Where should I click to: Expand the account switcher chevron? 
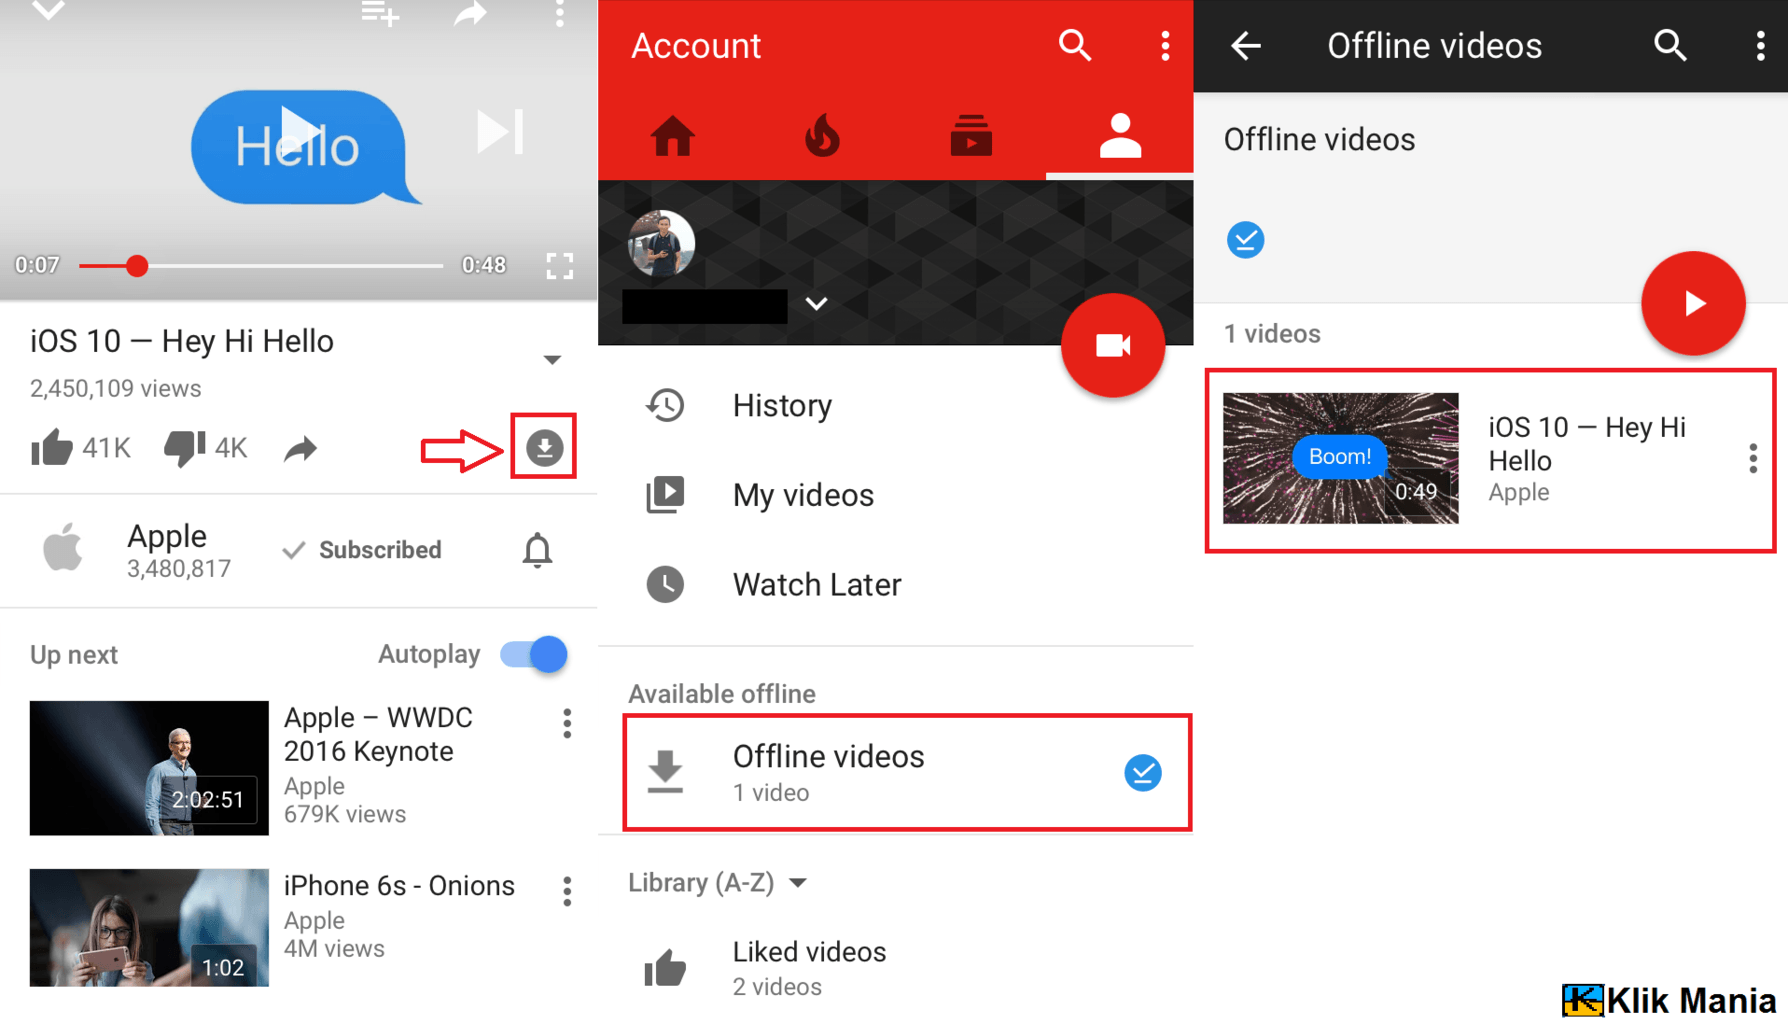pyautogui.click(x=816, y=304)
